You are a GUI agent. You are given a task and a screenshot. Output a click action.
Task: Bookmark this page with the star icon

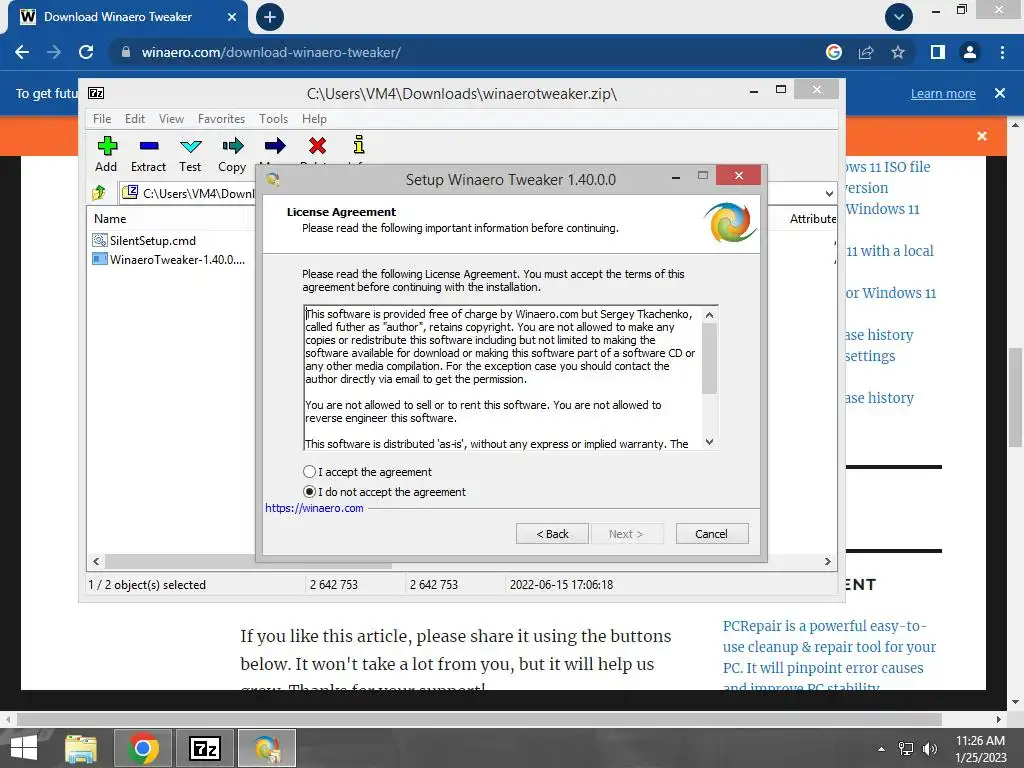click(898, 52)
